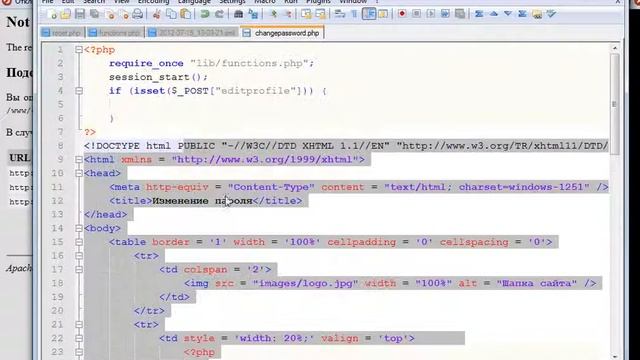Click the "images/logo.jpg" string in line 18
The height and width of the screenshot is (360, 640).
pyautogui.click(x=305, y=283)
